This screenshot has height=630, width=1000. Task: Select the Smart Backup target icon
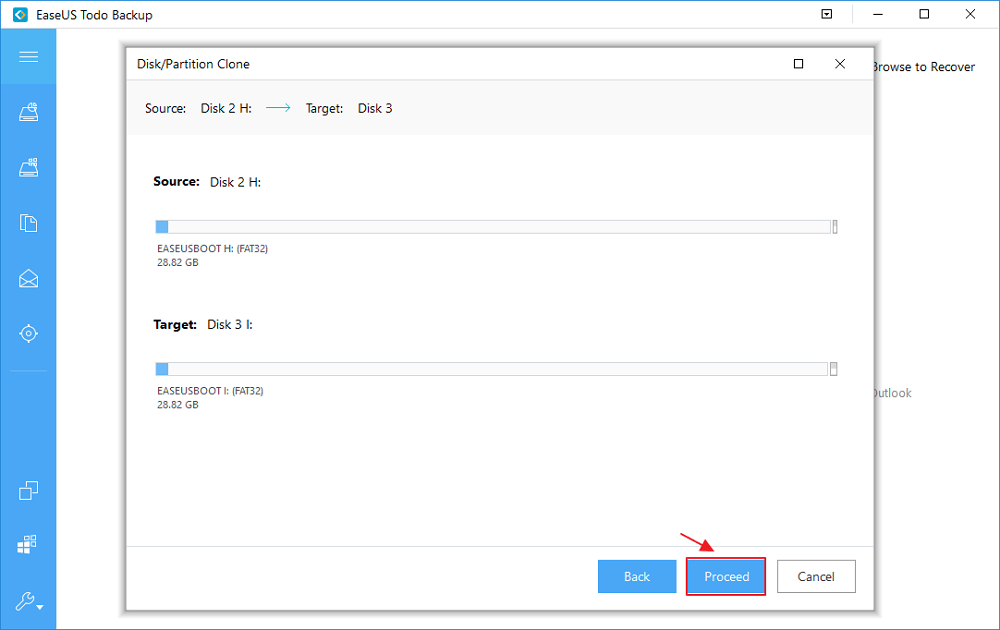[28, 333]
